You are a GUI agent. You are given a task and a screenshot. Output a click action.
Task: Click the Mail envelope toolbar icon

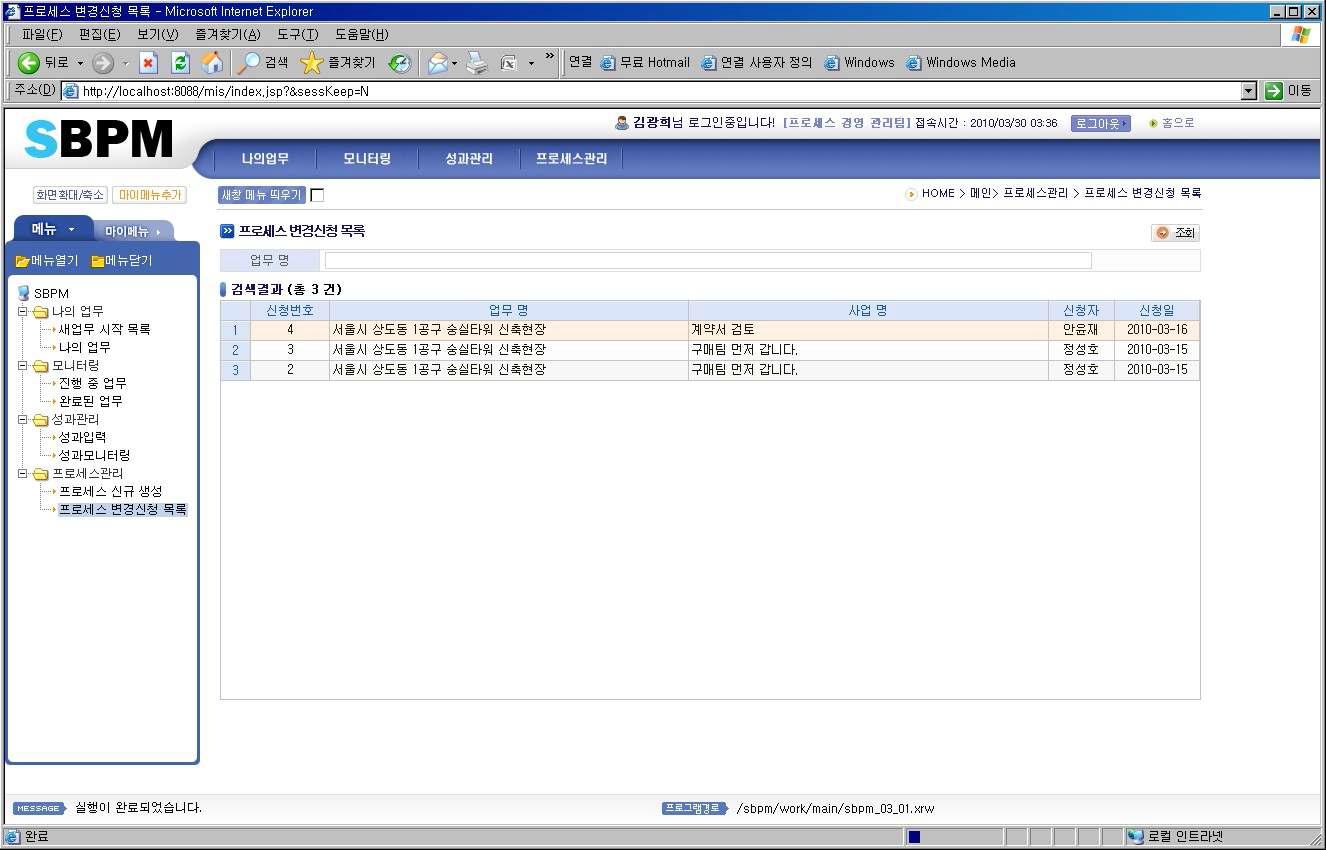click(437, 63)
